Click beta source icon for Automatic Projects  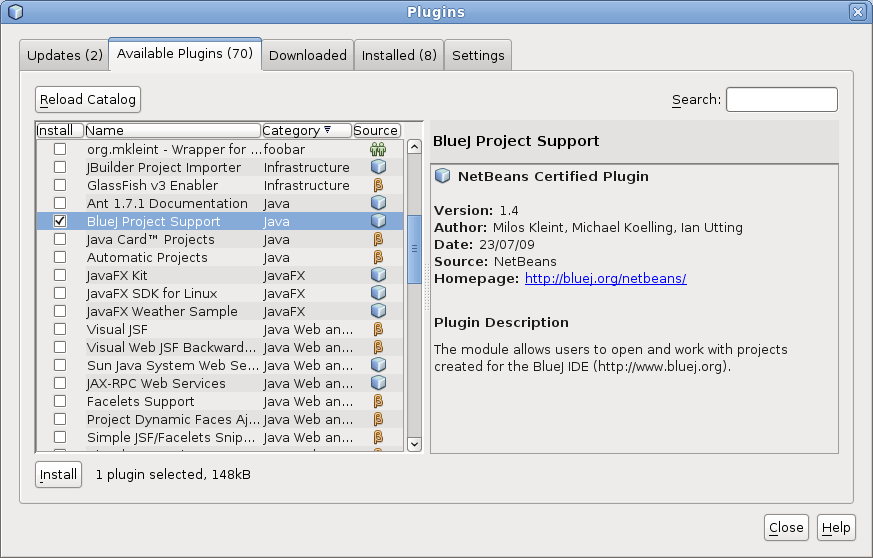[x=379, y=257]
